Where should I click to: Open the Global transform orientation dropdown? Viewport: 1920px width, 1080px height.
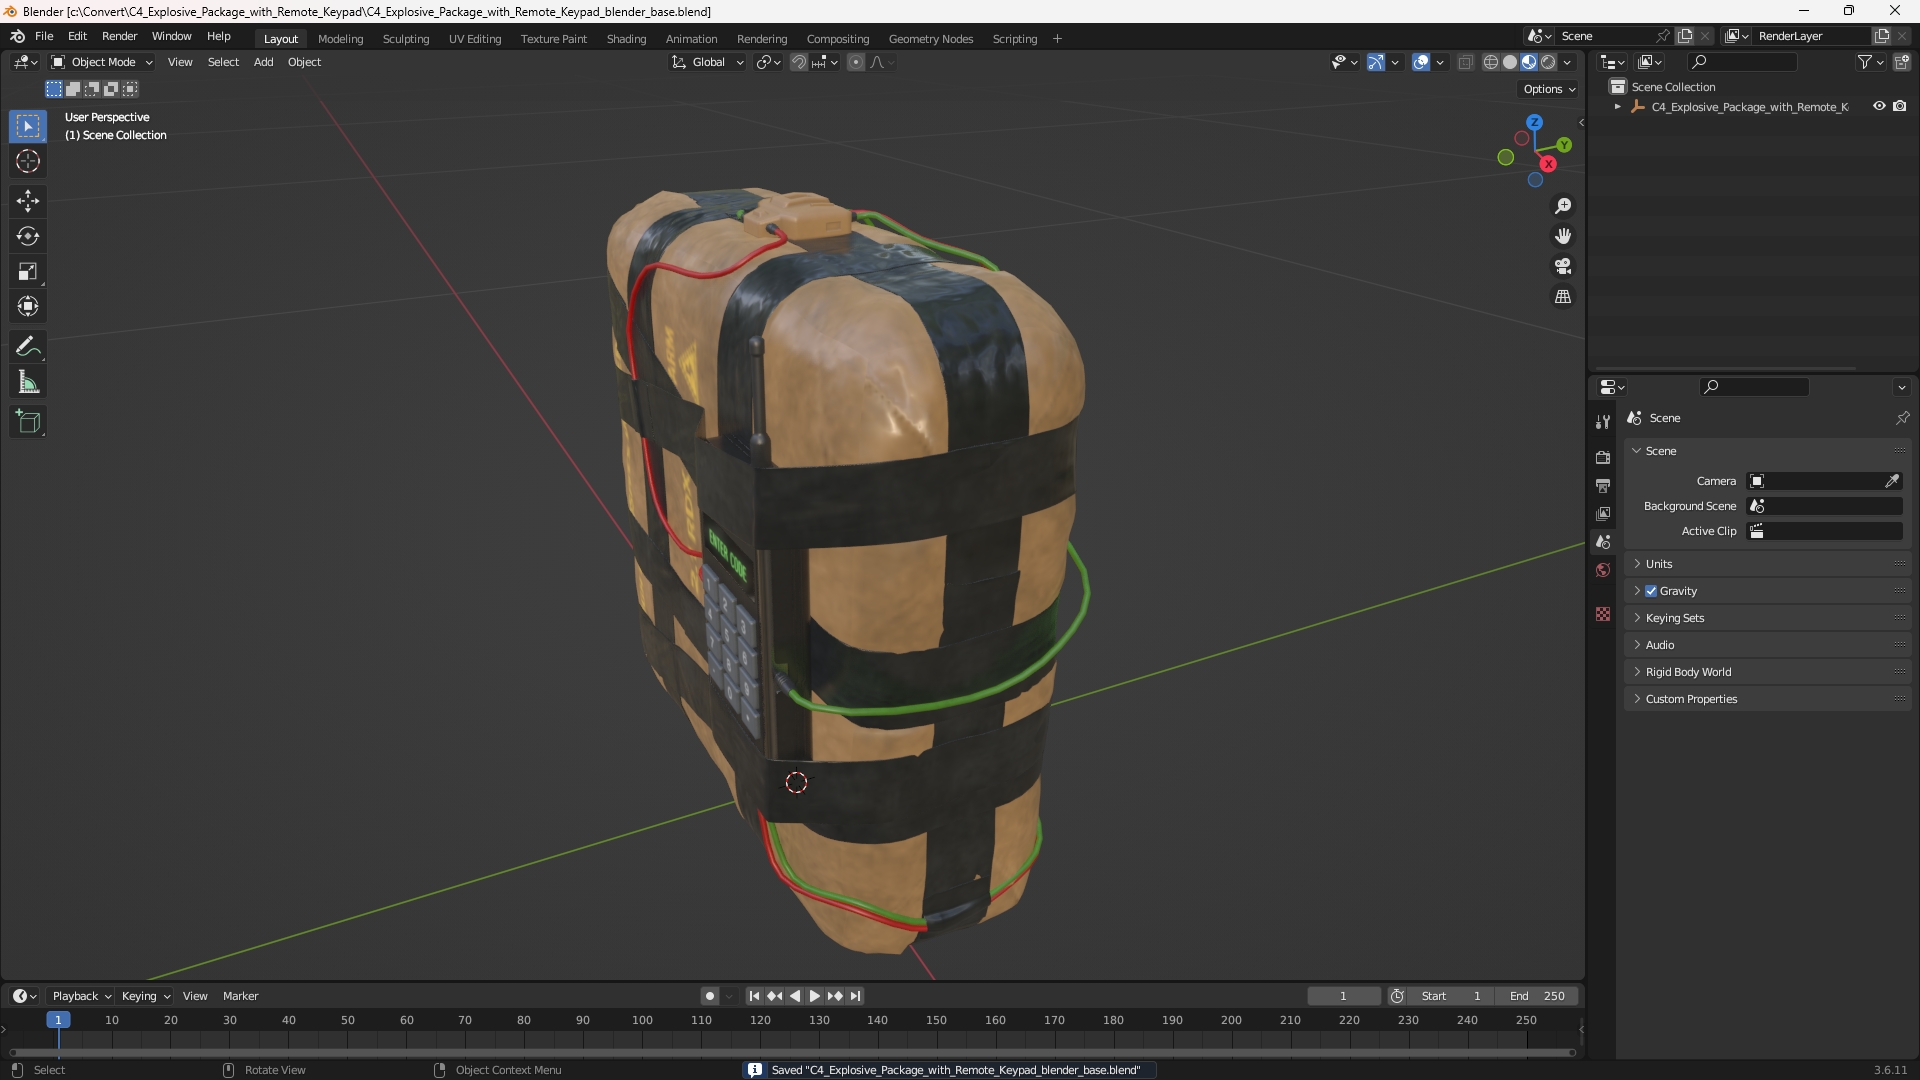[708, 62]
